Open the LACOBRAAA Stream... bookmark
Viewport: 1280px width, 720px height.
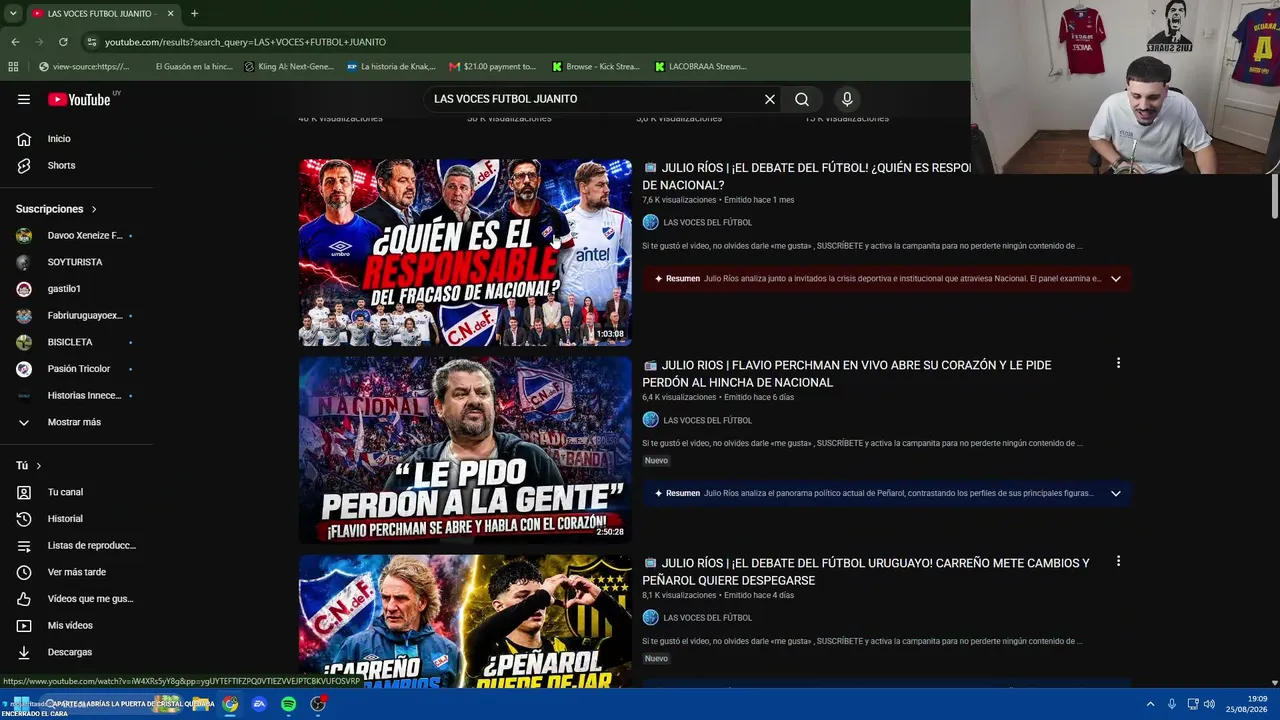700,67
